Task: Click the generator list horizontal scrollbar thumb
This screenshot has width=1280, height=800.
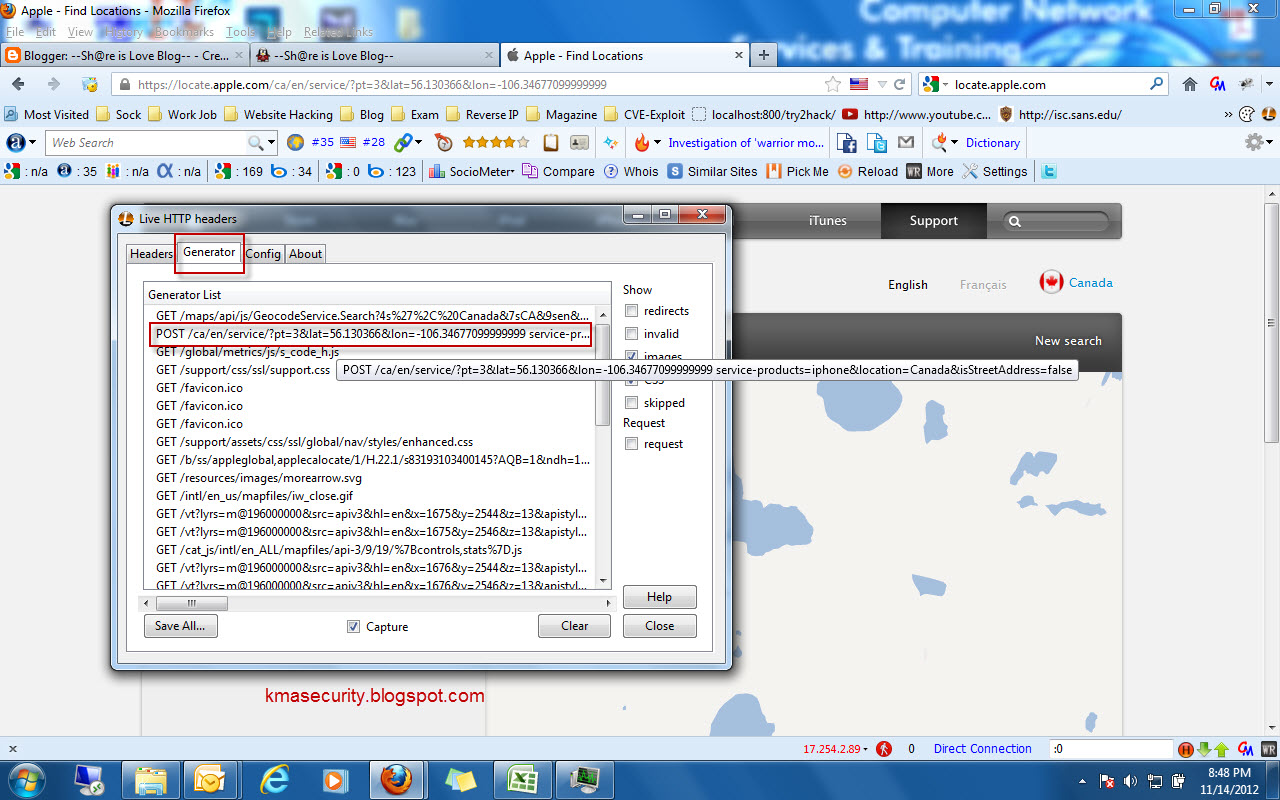Action: (x=192, y=604)
